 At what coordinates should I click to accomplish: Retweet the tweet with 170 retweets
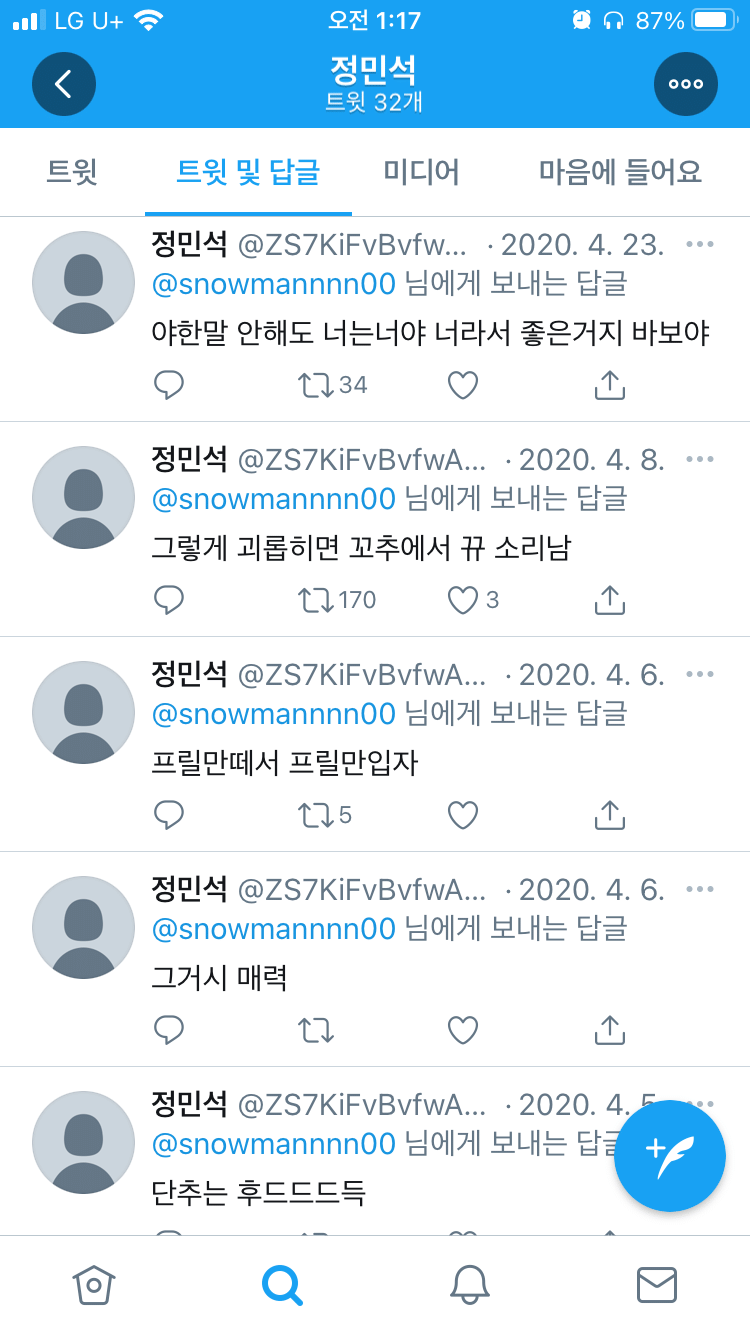[316, 600]
